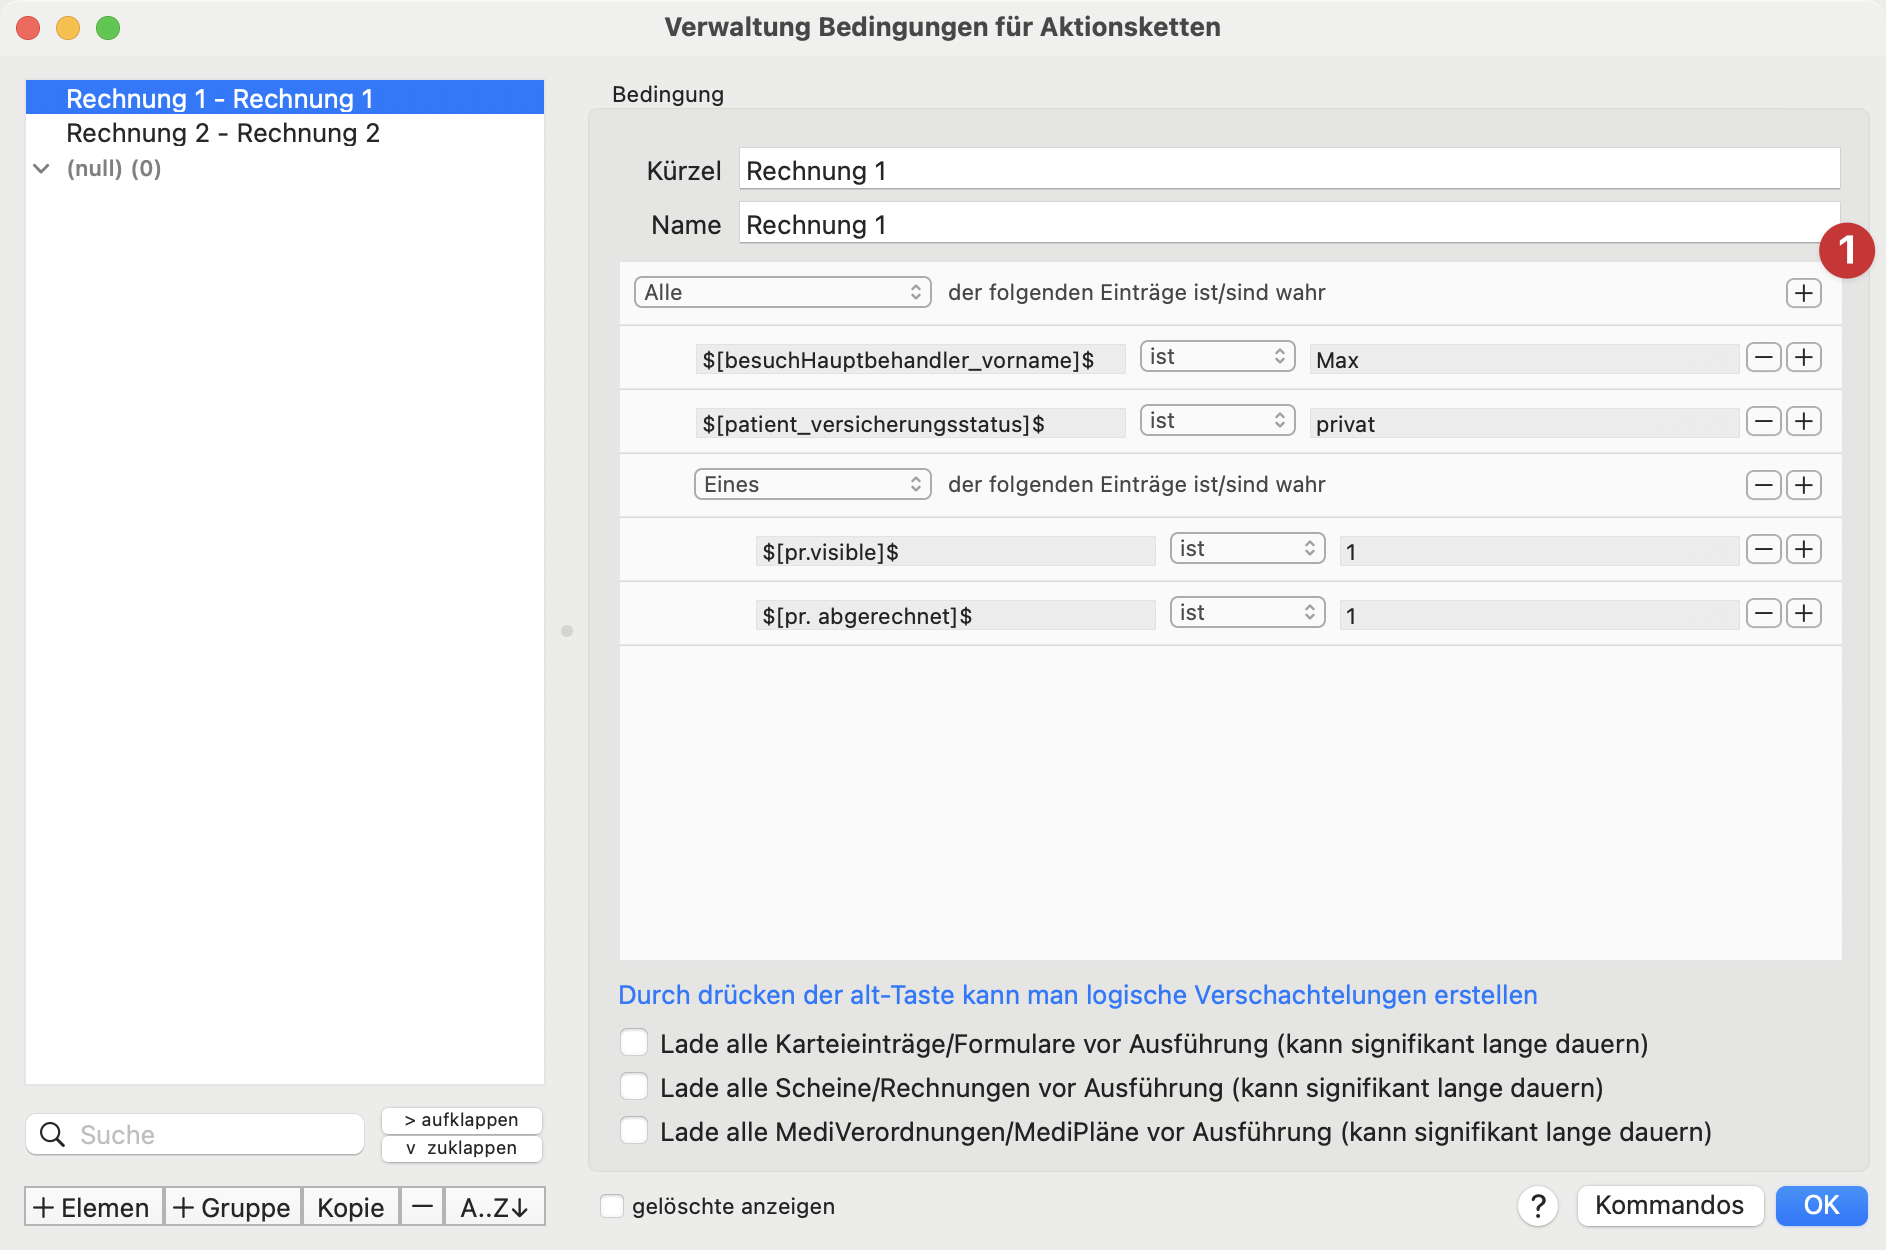Click the > aufklappen button
The height and width of the screenshot is (1250, 1886).
tap(462, 1120)
